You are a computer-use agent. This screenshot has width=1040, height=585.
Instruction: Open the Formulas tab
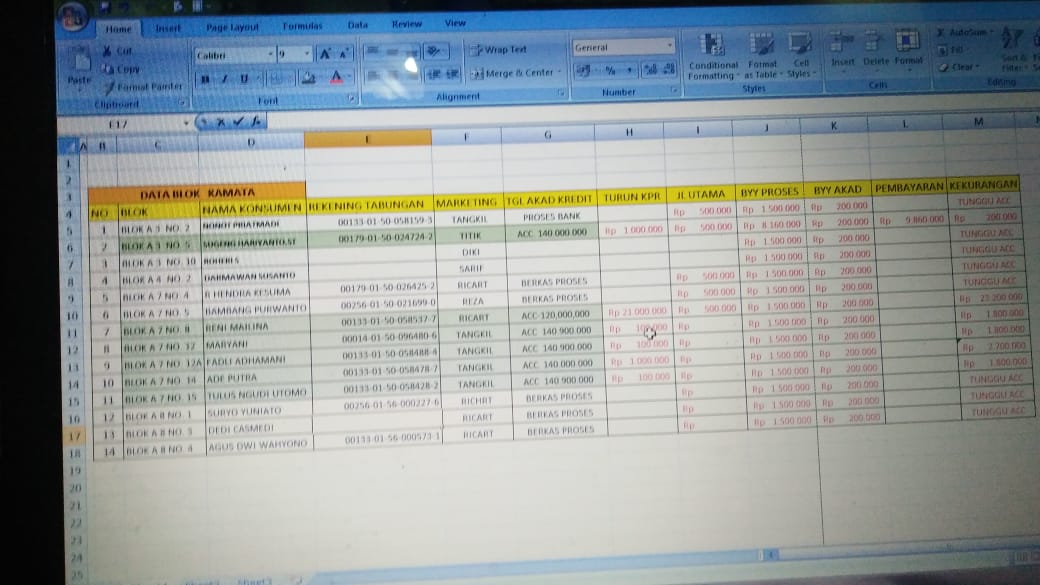tap(302, 26)
